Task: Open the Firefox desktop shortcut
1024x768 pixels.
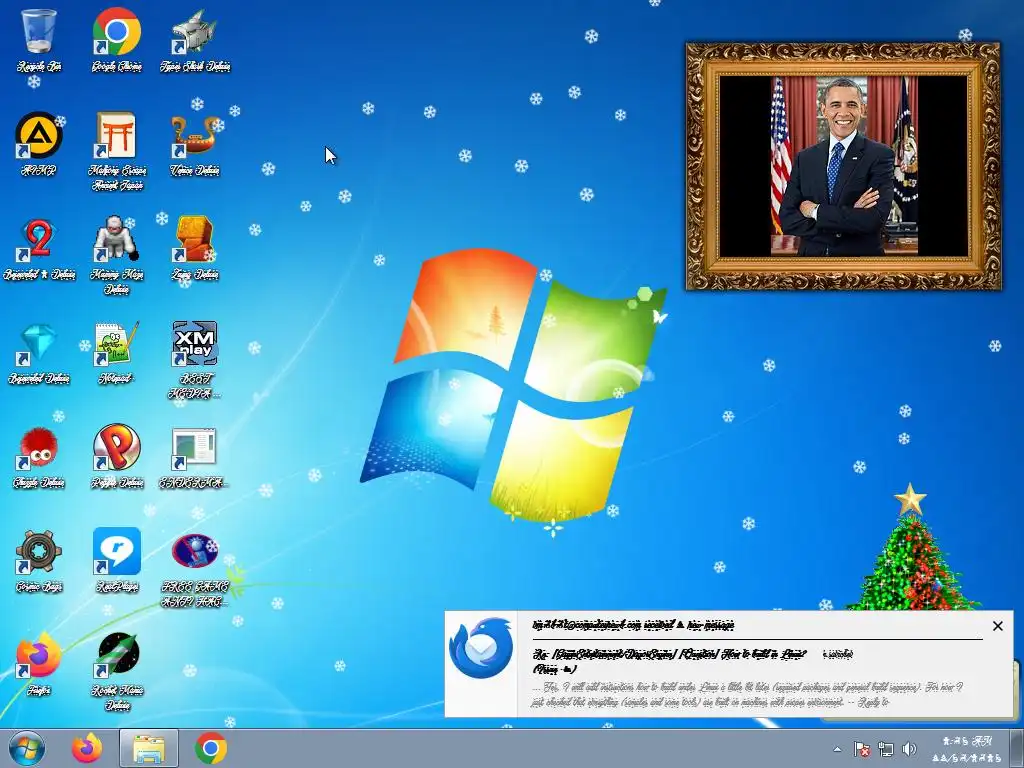Action: [39, 664]
